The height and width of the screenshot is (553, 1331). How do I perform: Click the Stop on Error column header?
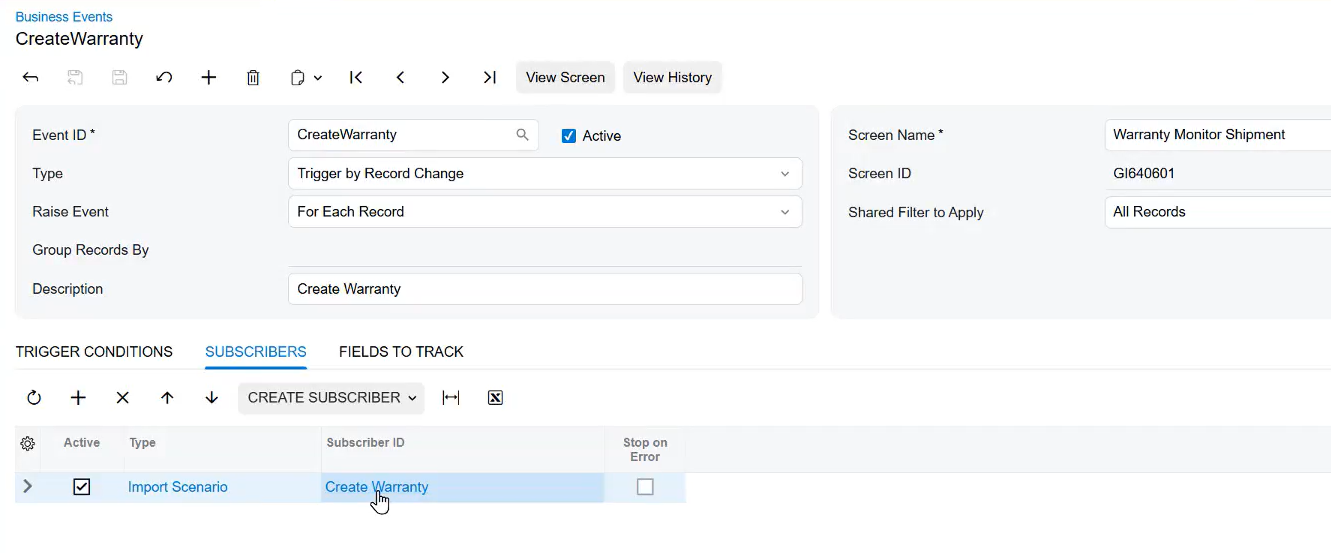coord(645,450)
